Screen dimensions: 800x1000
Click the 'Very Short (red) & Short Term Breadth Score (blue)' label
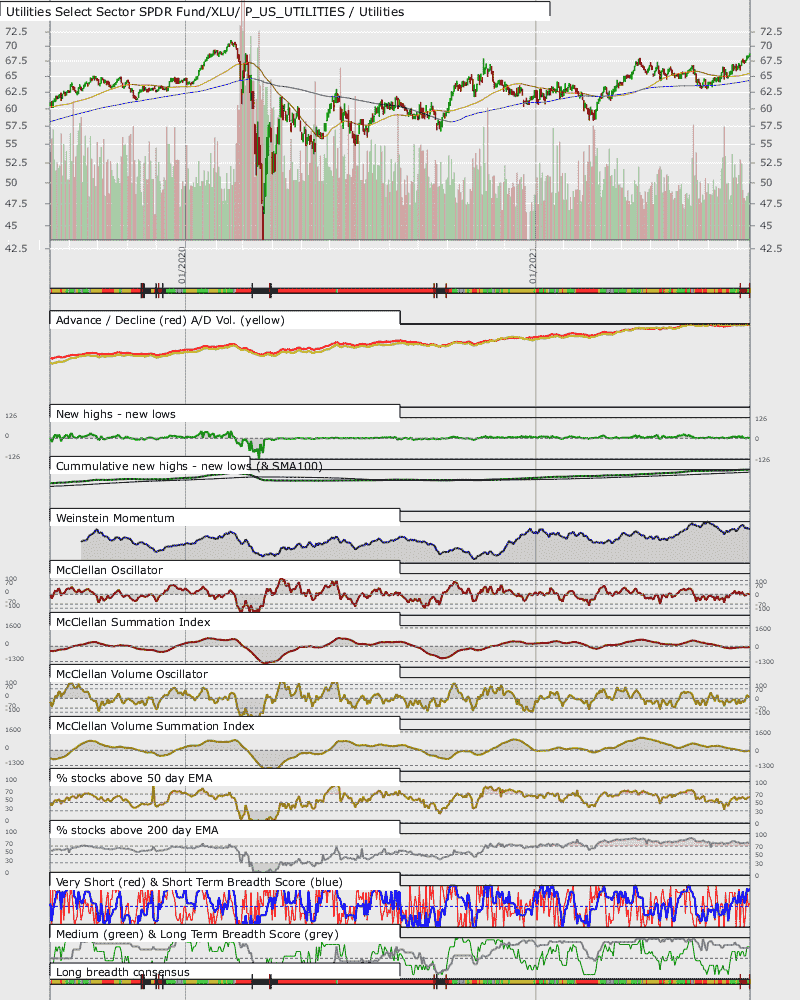pyautogui.click(x=199, y=882)
